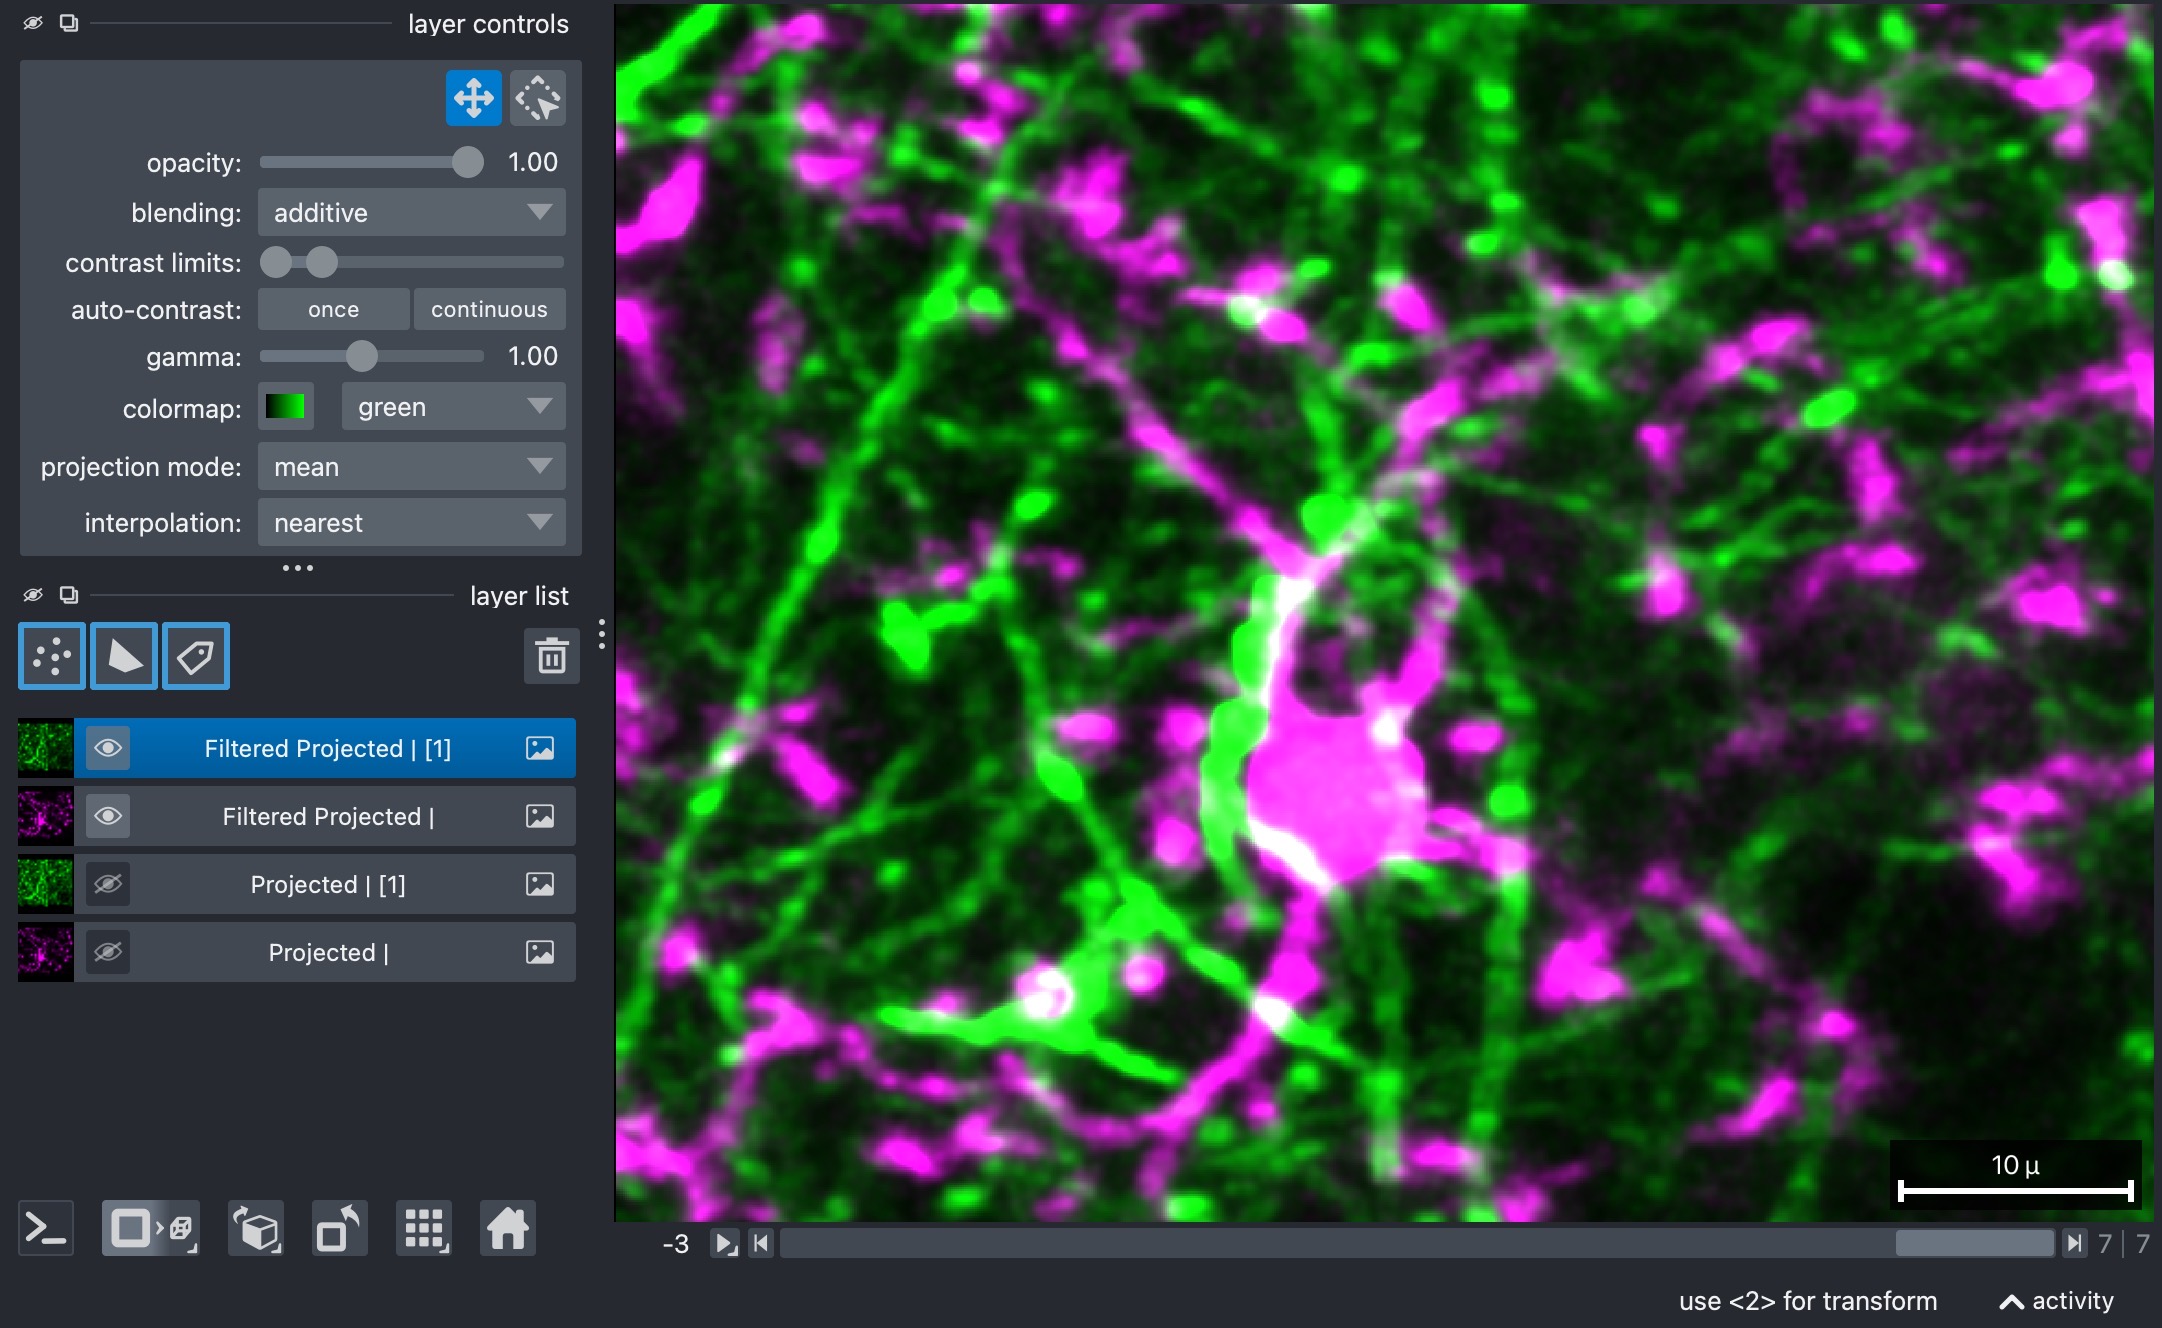The width and height of the screenshot is (2162, 1328).
Task: Create a new shapes layer
Action: (124, 656)
